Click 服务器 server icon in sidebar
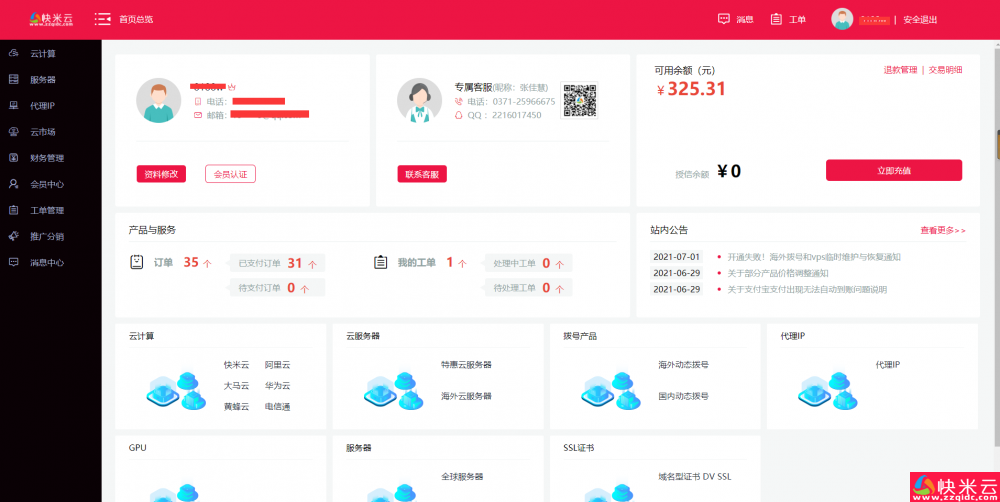The height and width of the screenshot is (502, 1000). coord(13,79)
